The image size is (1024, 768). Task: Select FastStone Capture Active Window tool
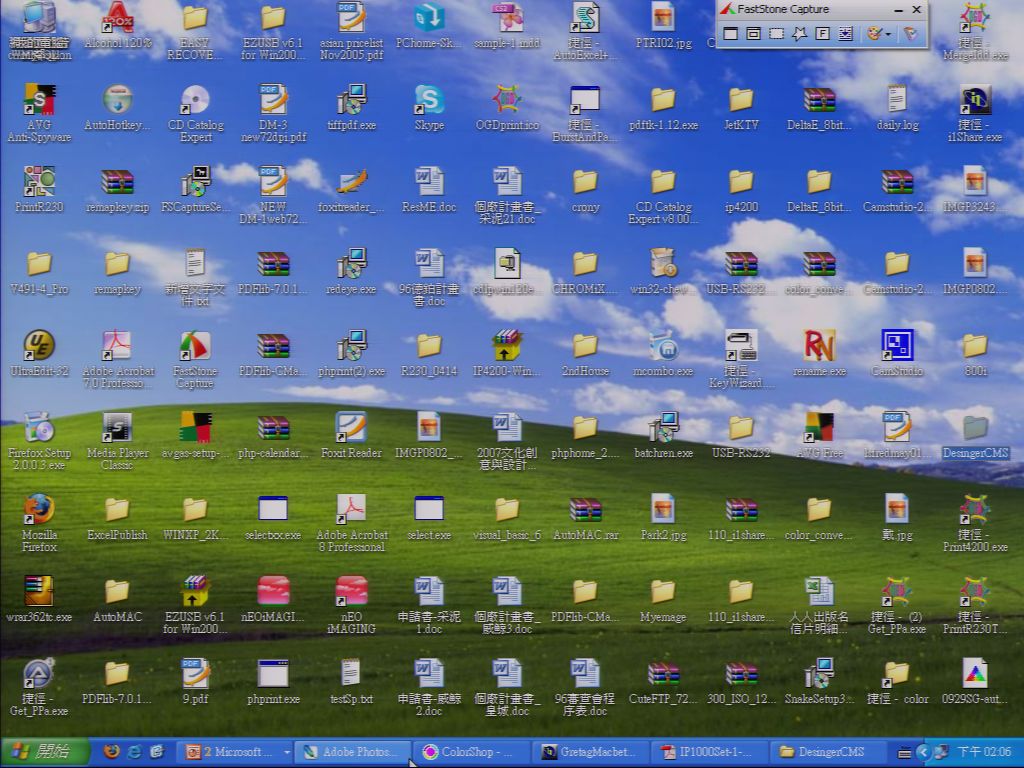[x=730, y=33]
